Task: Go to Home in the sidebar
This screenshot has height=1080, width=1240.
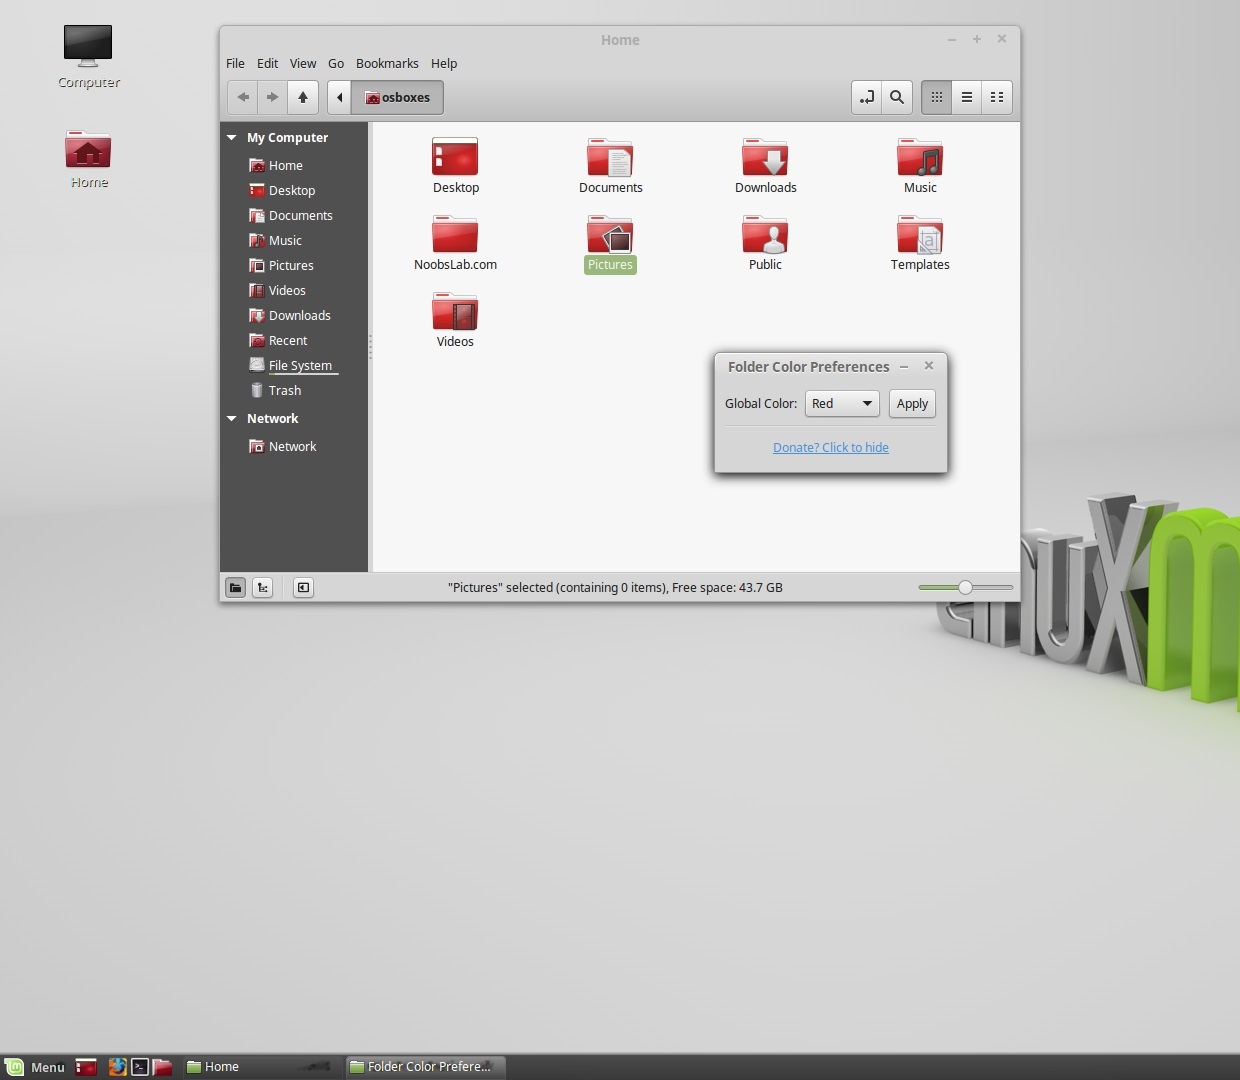Action: [285, 166]
